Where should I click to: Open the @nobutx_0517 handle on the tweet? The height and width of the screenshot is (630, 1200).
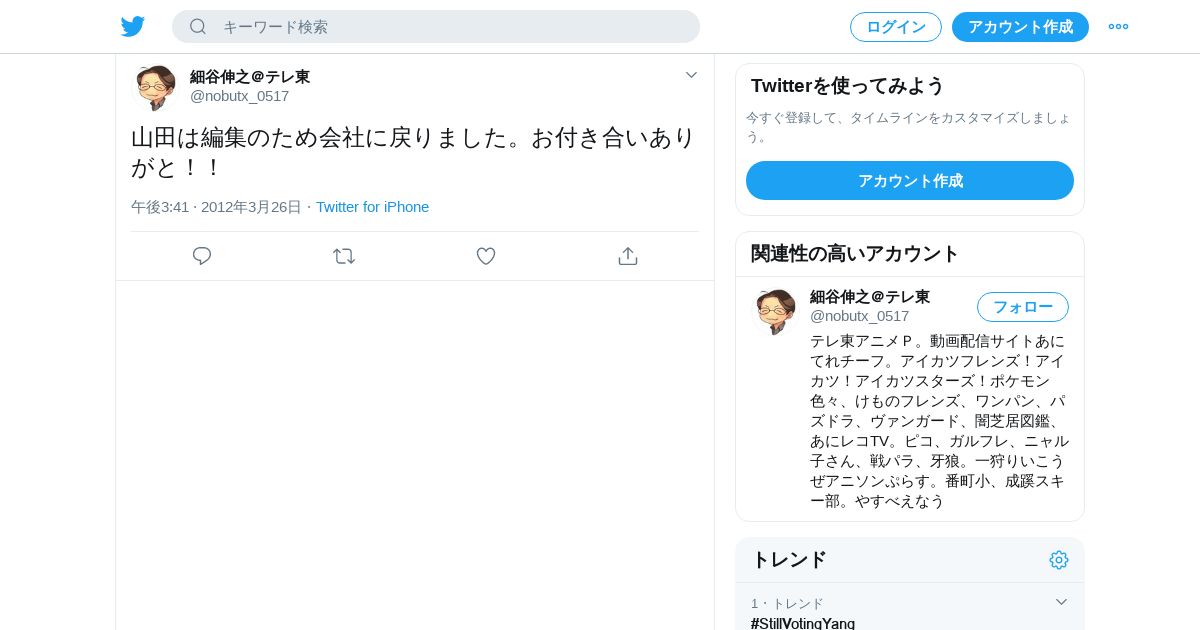click(240, 96)
